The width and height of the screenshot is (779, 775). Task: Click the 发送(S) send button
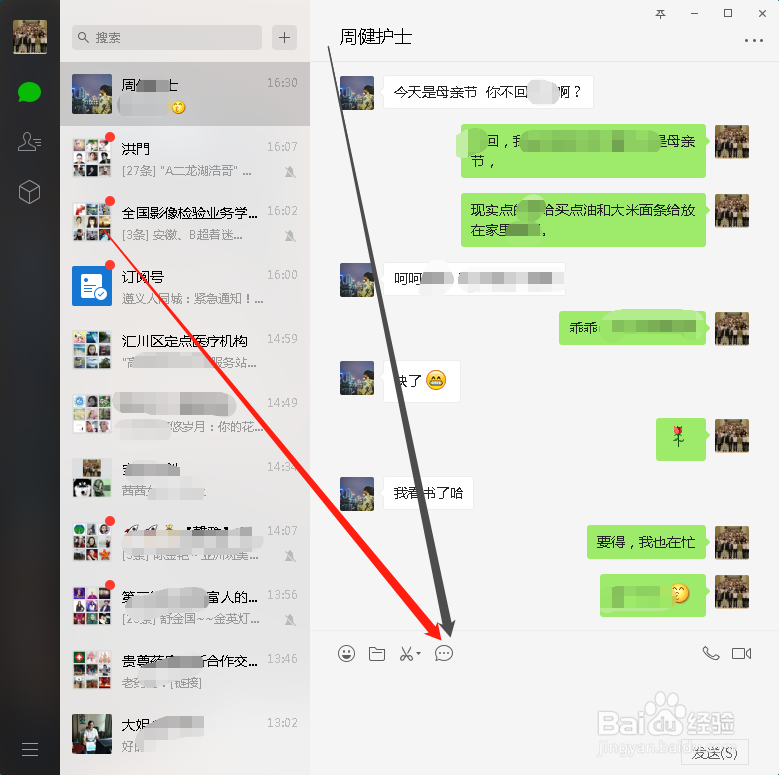(715, 753)
